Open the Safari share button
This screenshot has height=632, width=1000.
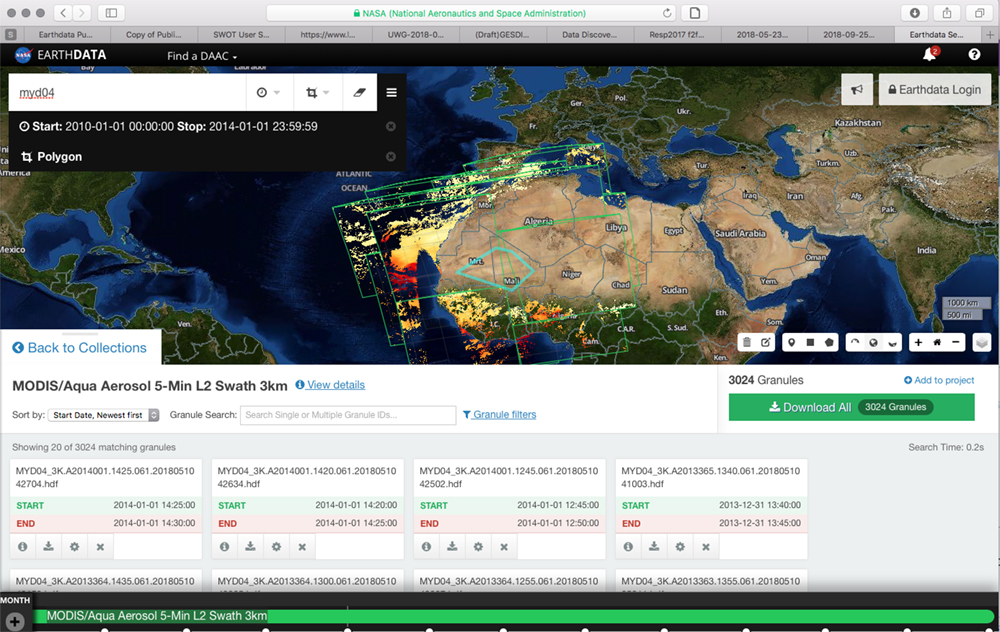947,13
